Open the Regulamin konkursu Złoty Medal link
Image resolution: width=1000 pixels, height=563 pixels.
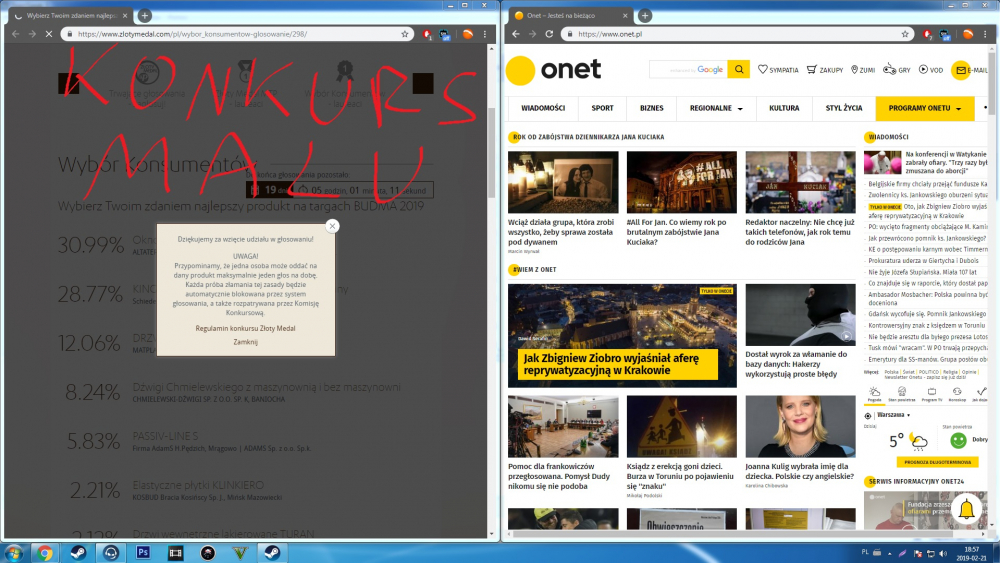click(245, 328)
